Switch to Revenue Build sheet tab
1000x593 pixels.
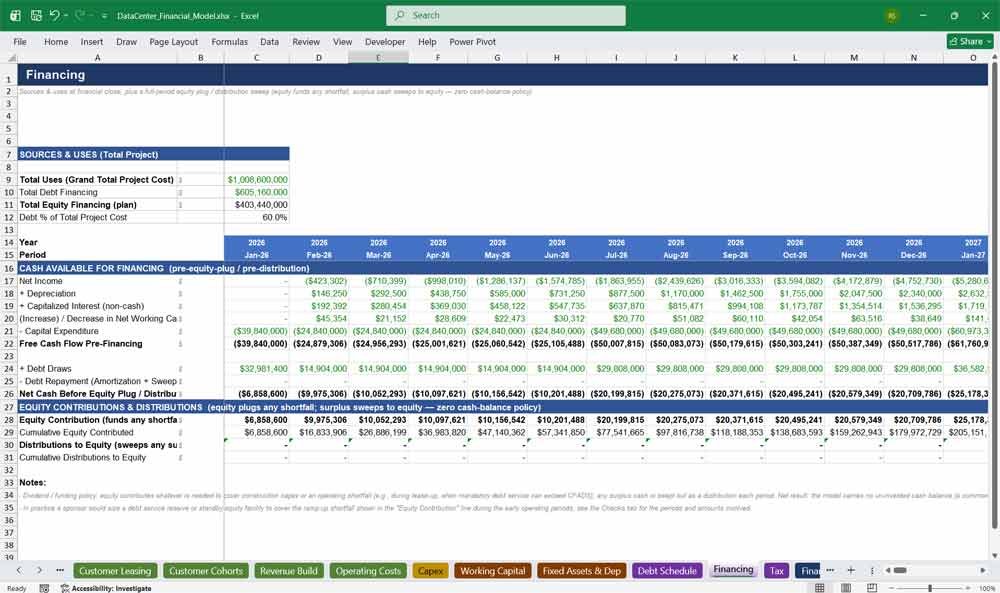pyautogui.click(x=289, y=571)
